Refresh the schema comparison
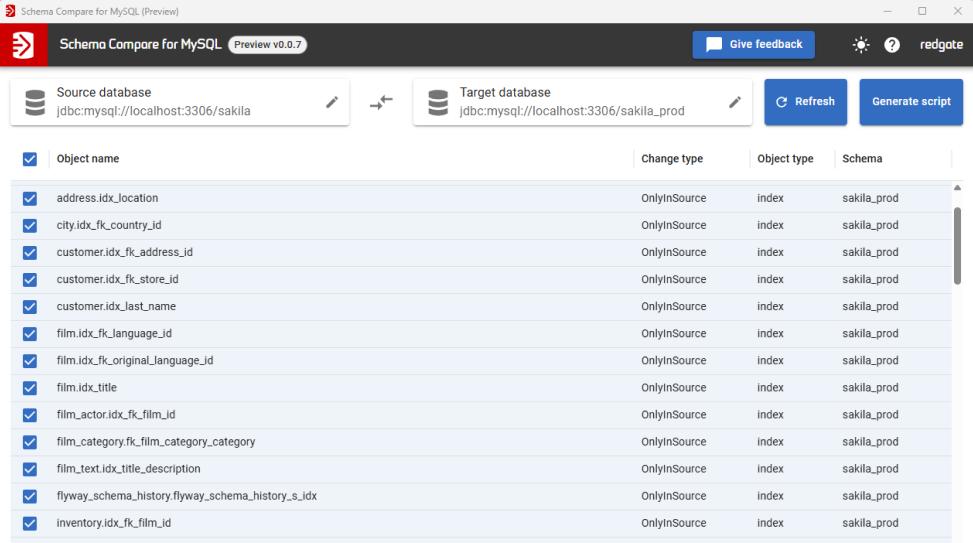Image resolution: width=973 pixels, height=543 pixels. pyautogui.click(x=805, y=102)
